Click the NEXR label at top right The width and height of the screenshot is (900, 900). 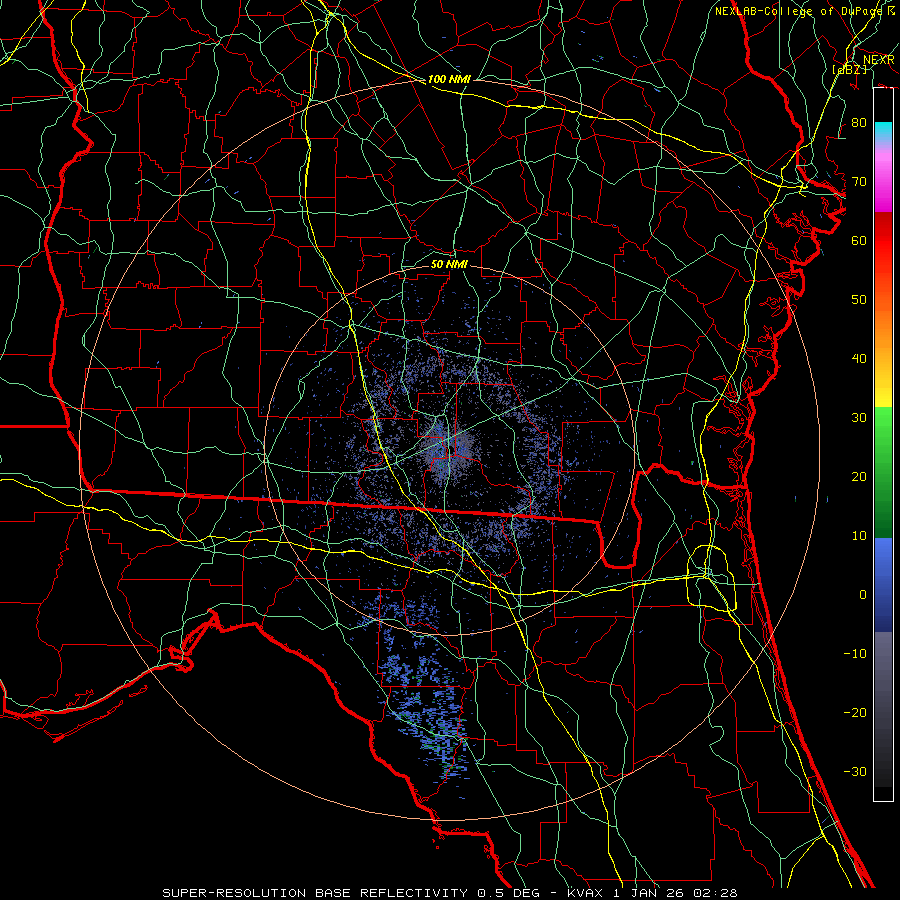pos(879,60)
